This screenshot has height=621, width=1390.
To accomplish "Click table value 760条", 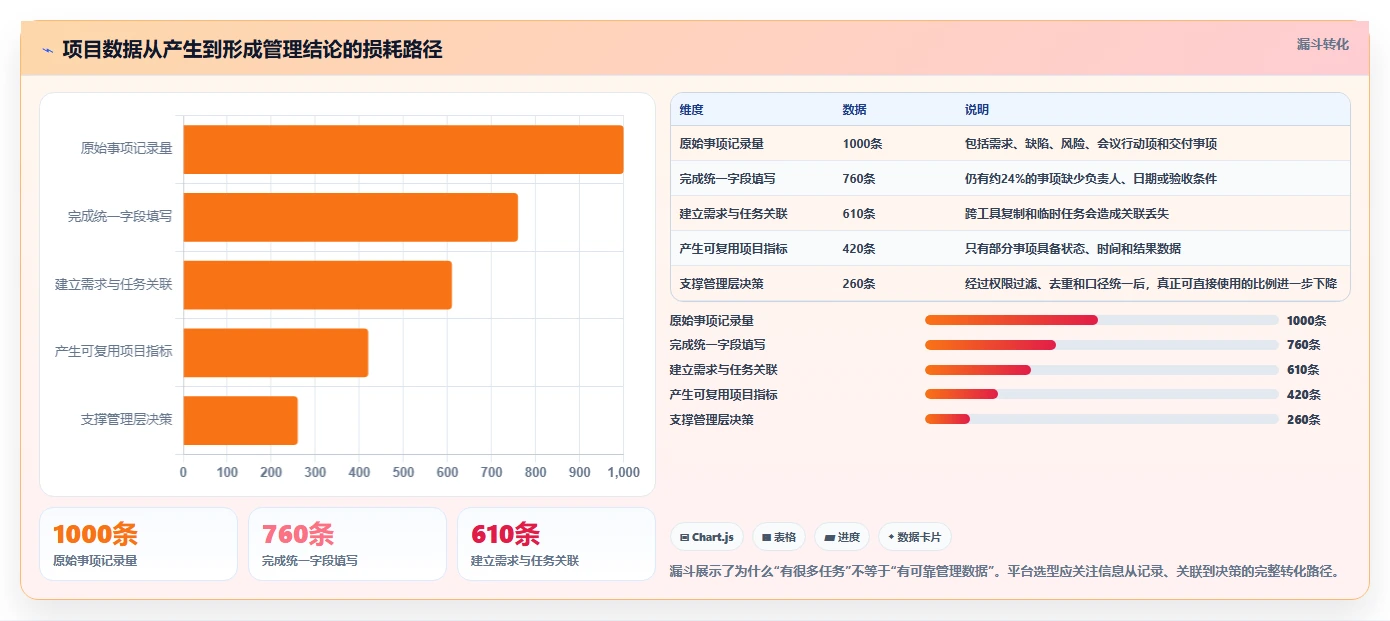I will coord(859,179).
